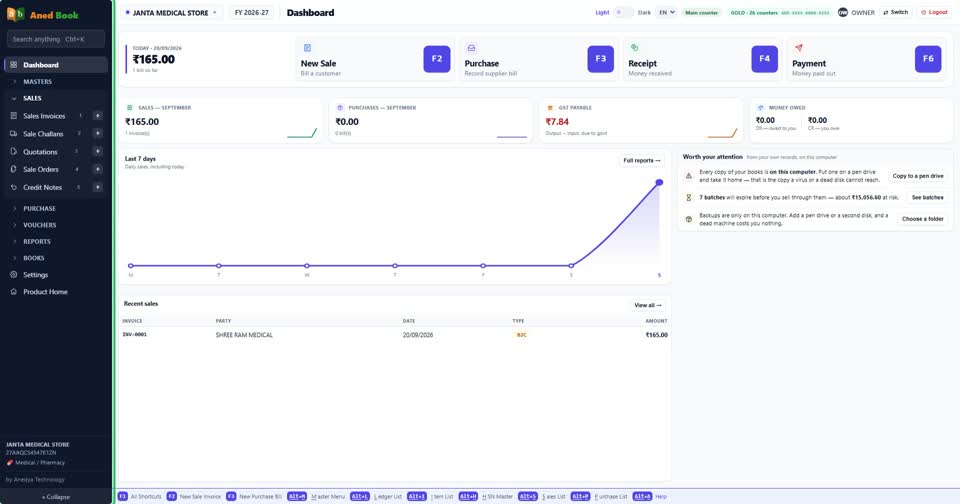This screenshot has width=960, height=504.
Task: Click View all in Recent sales
Action: pos(648,305)
